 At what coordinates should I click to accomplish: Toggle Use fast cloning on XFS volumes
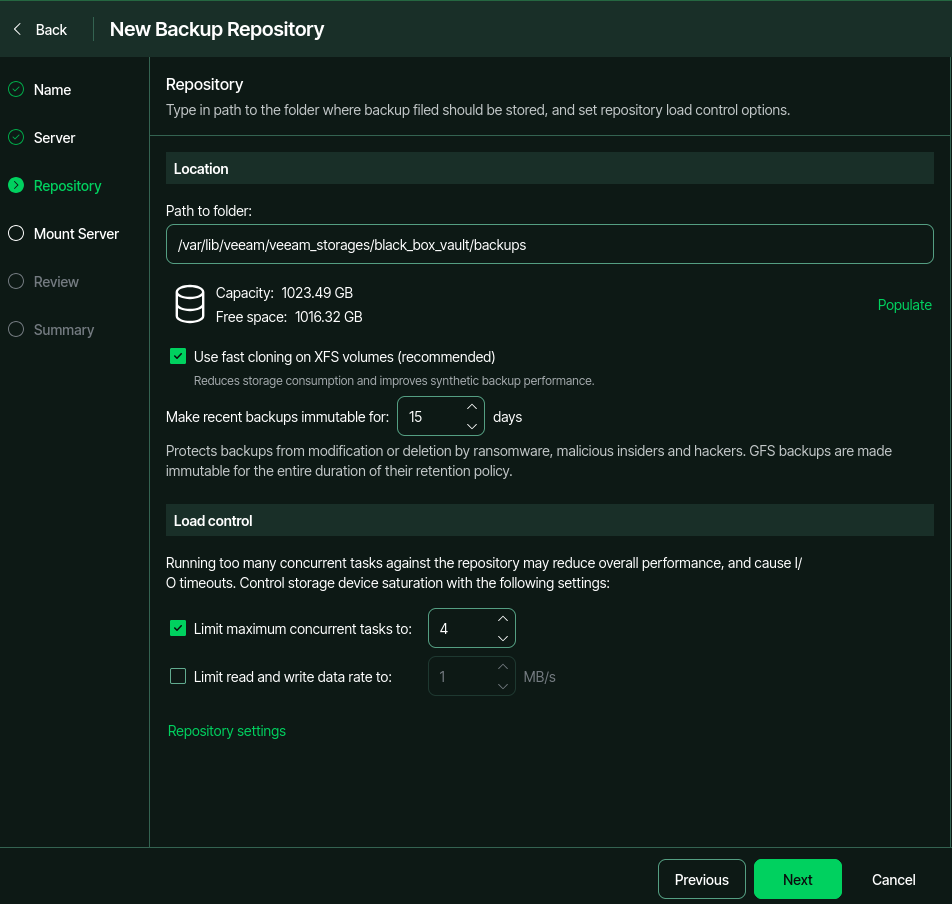(178, 356)
